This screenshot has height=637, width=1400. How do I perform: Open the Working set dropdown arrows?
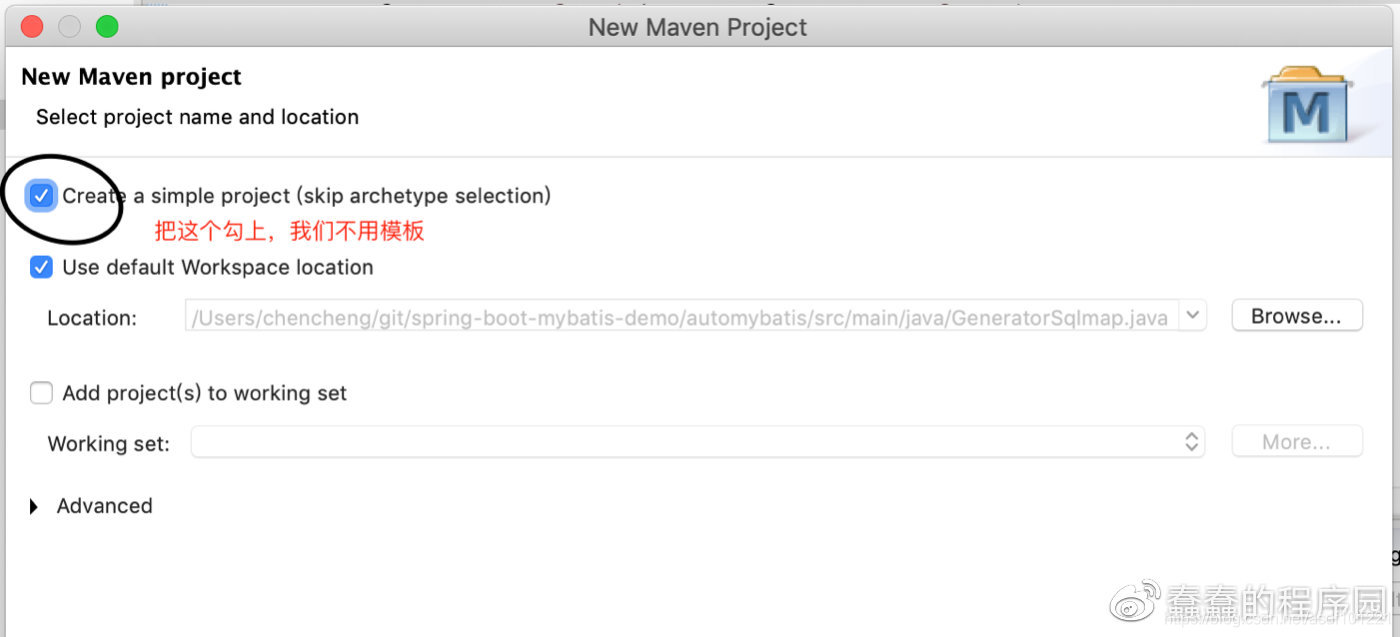tap(1192, 442)
